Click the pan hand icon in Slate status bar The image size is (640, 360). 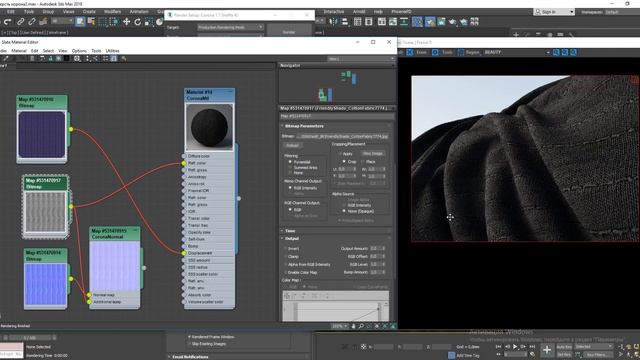pyautogui.click(x=353, y=326)
